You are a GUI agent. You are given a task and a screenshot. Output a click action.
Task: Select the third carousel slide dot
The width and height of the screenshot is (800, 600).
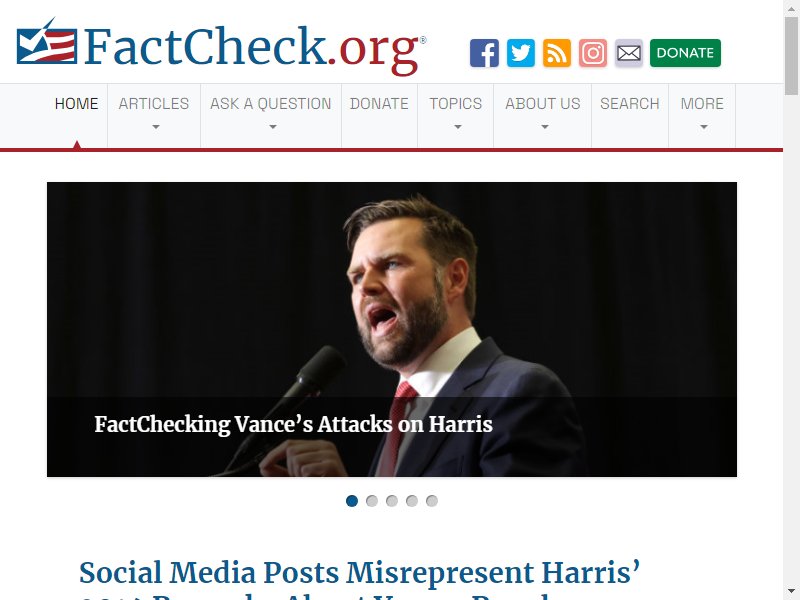coord(392,501)
